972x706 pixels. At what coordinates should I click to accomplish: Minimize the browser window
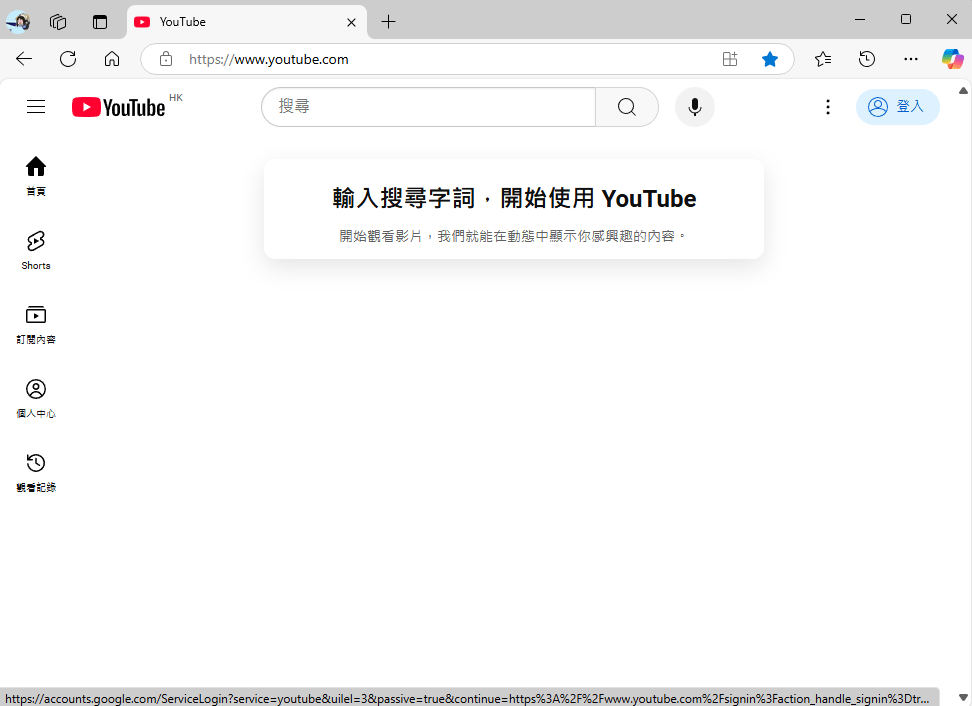coord(860,20)
